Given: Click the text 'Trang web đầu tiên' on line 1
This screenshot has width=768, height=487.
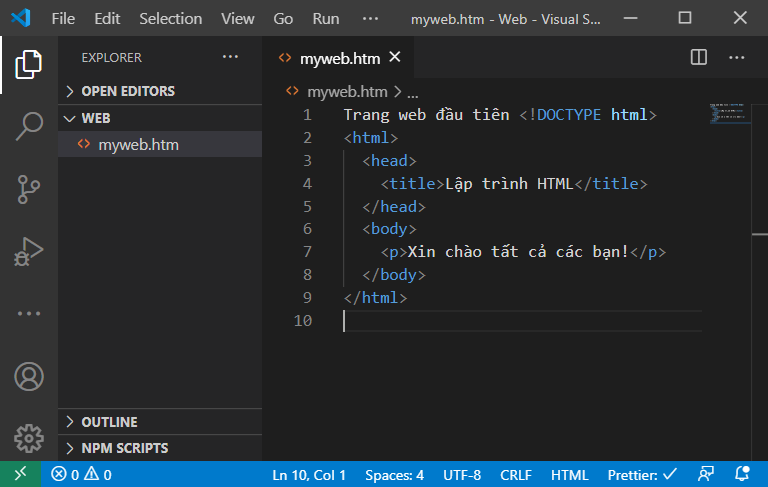Looking at the screenshot, I should point(426,115).
